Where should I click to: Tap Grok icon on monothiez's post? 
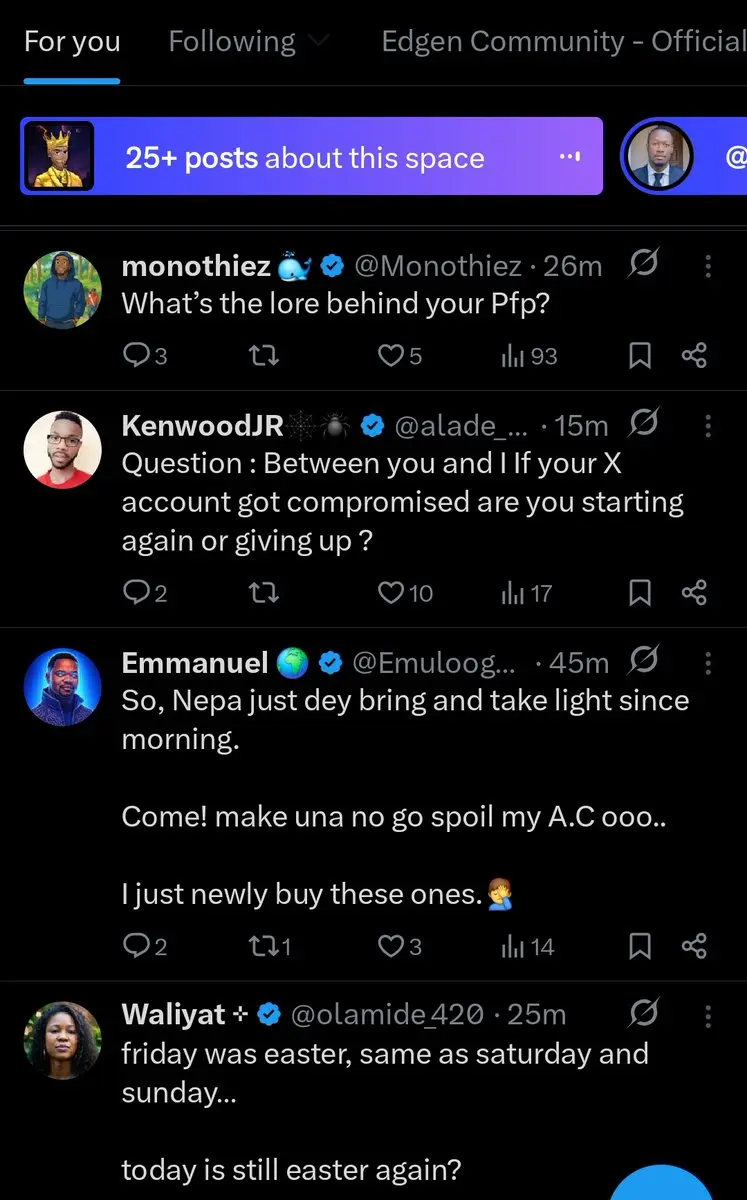point(644,265)
